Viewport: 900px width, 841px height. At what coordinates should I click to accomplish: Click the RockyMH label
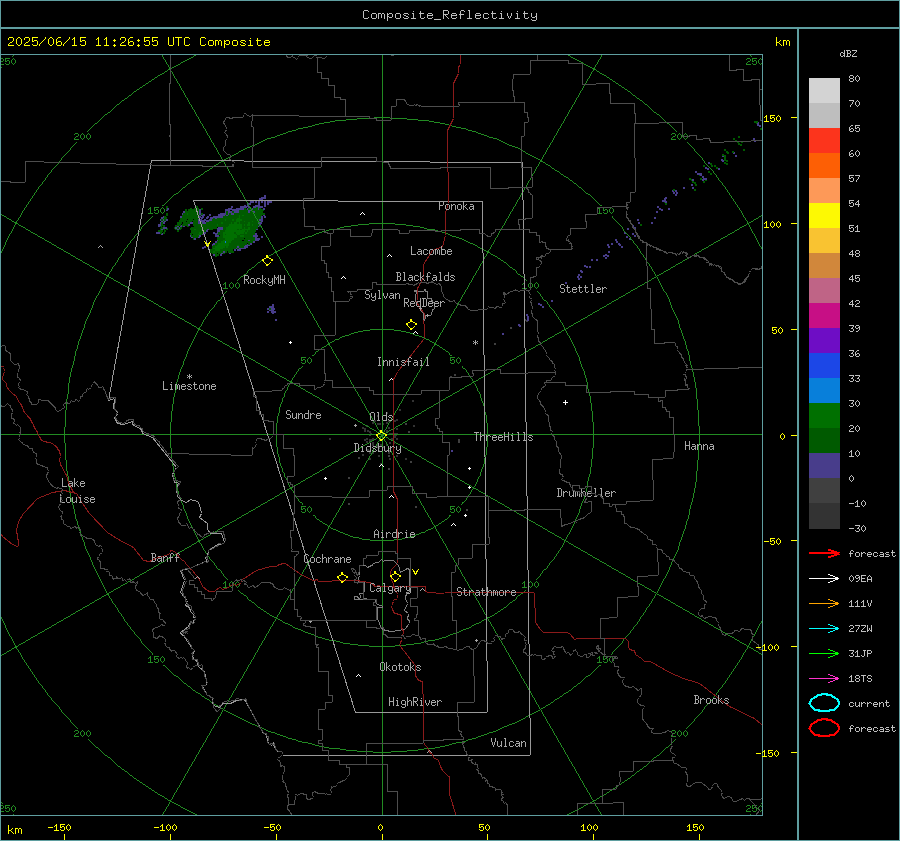[x=264, y=280]
